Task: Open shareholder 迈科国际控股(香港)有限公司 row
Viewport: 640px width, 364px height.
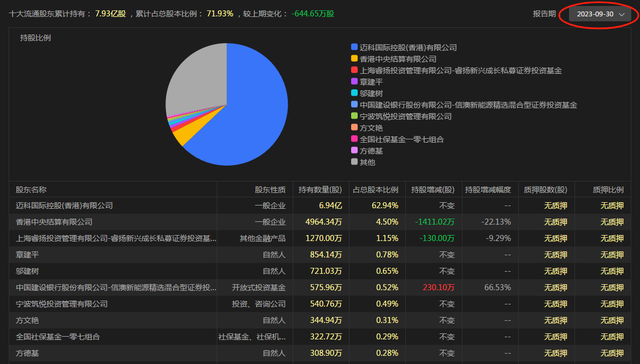Action: click(x=320, y=206)
